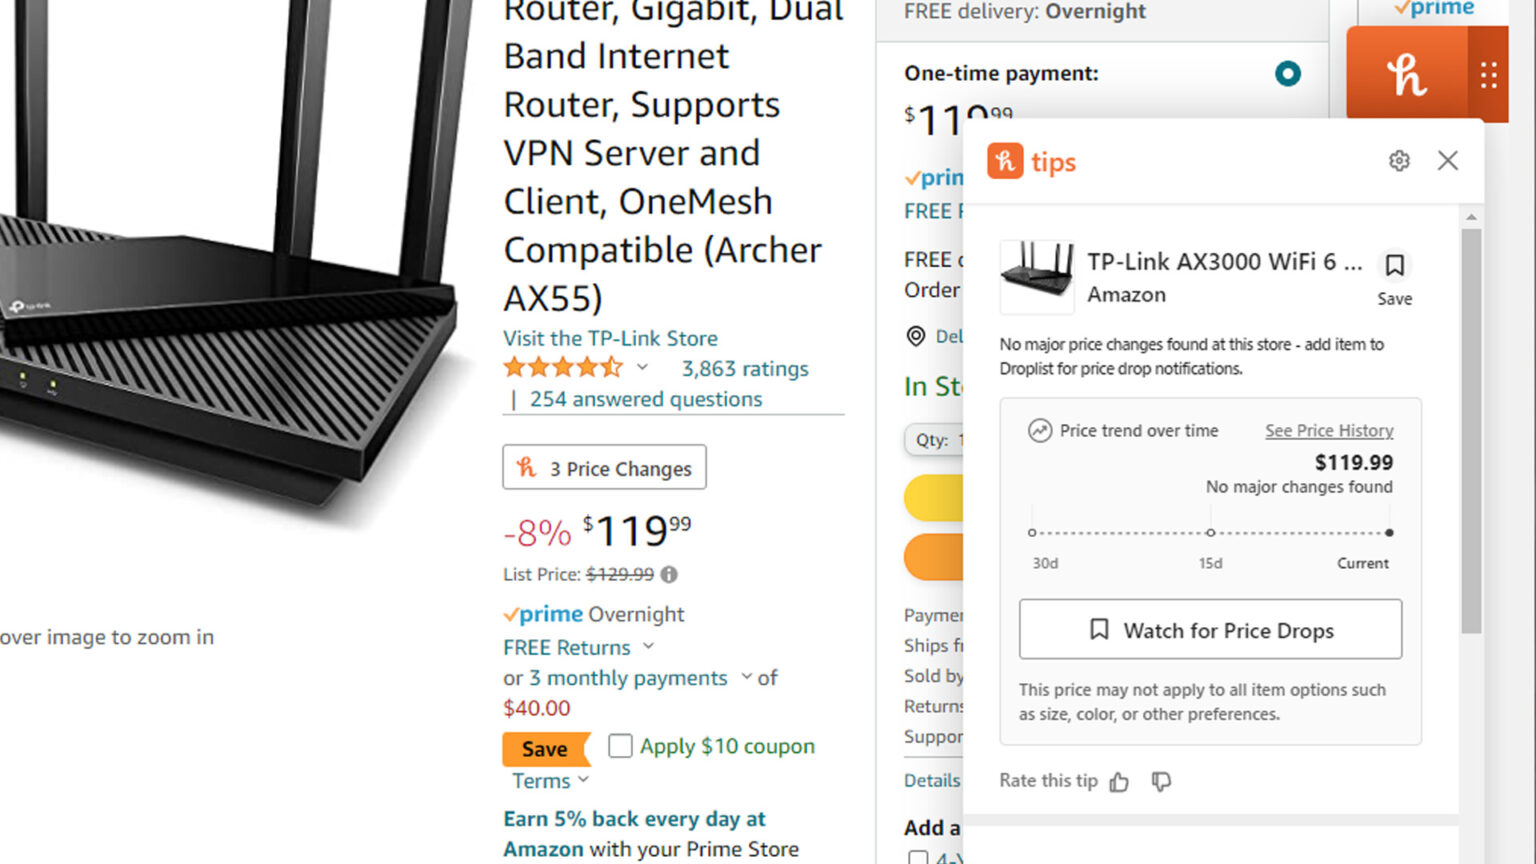This screenshot has width=1536, height=864.
Task: Click the price trend chart icon
Action: tap(1038, 430)
